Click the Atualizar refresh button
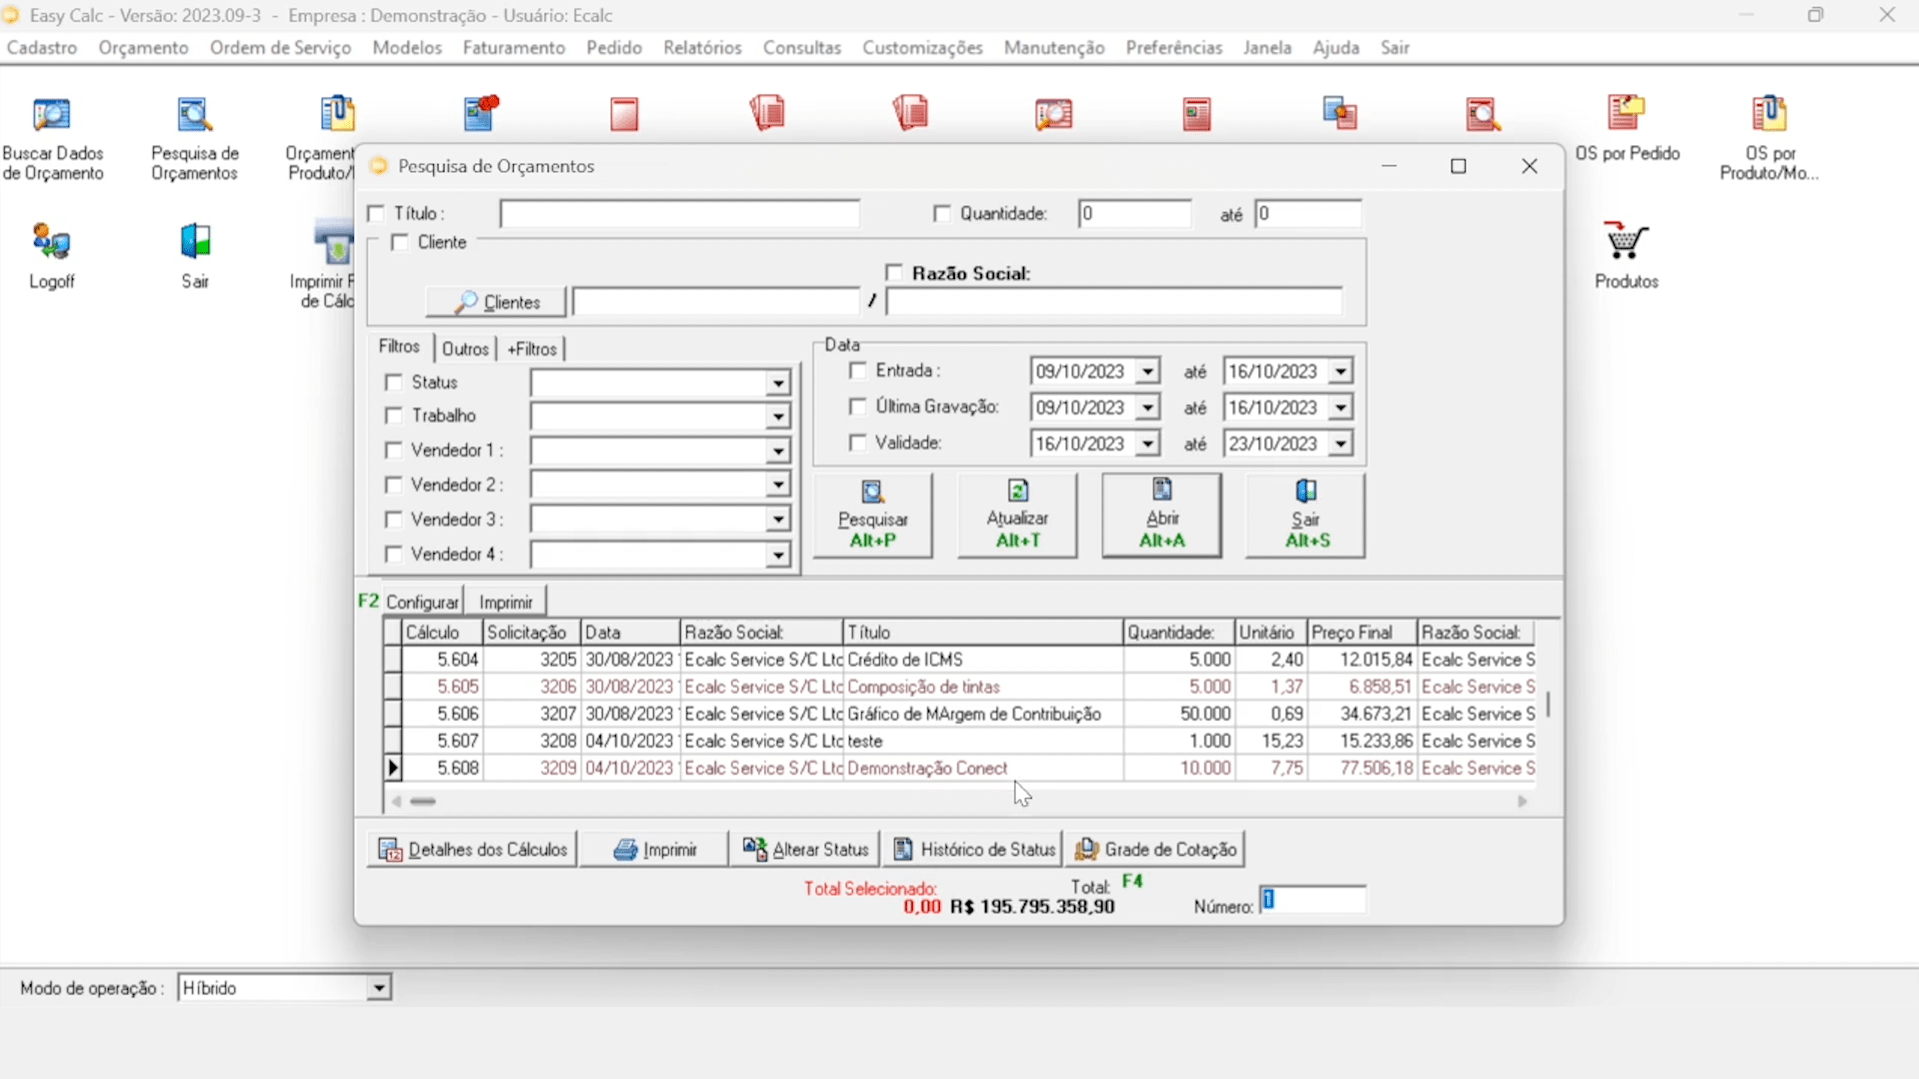This screenshot has height=1079, width=1919. coord(1017,515)
